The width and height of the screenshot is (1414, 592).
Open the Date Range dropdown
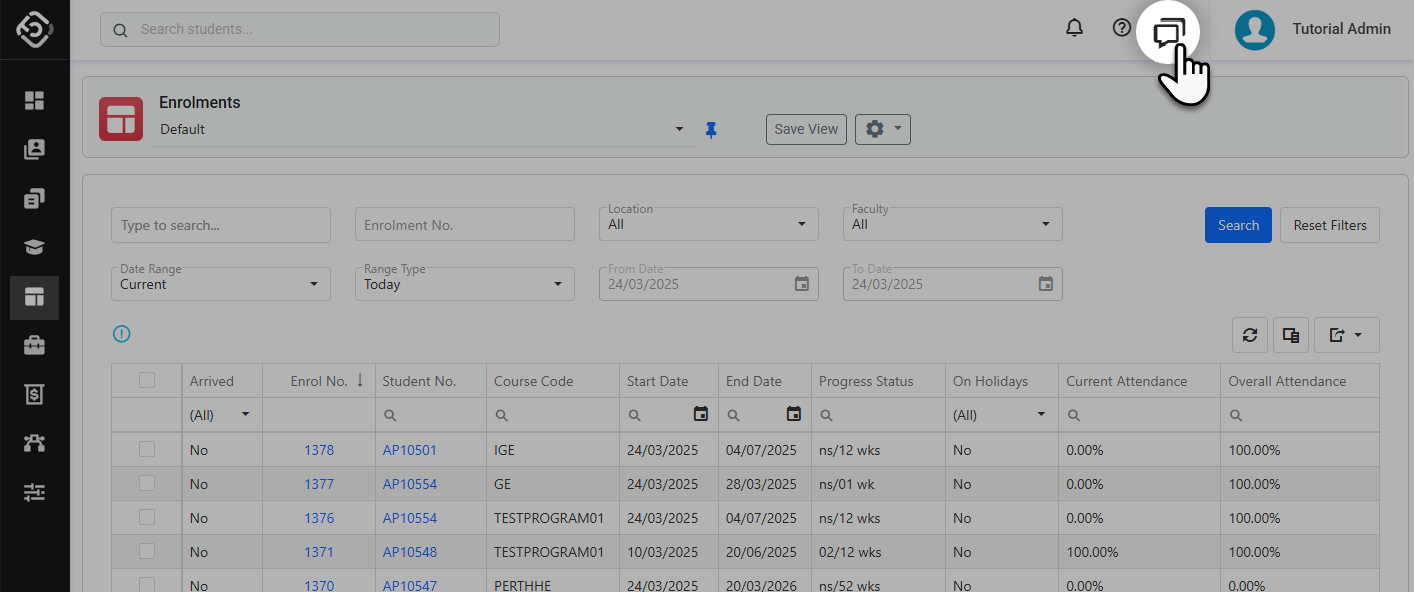[x=220, y=285]
